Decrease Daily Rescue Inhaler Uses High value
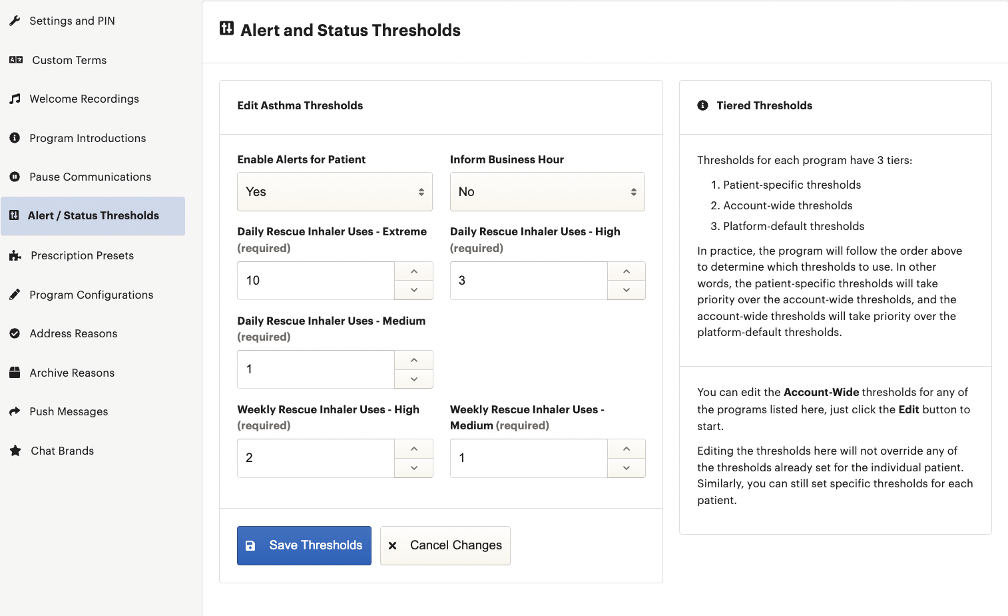Viewport: 1008px width, 616px height. tap(626, 290)
